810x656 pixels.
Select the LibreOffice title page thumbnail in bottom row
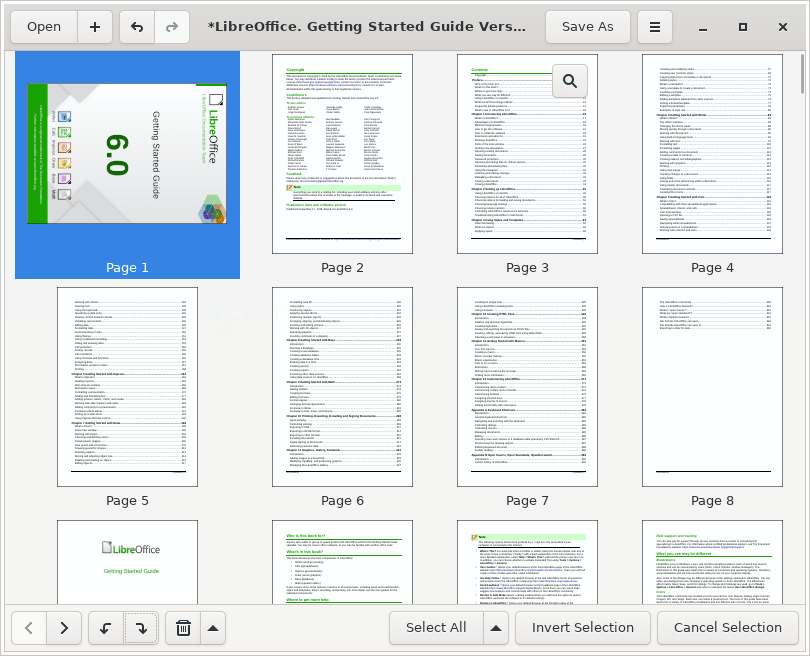point(127,562)
